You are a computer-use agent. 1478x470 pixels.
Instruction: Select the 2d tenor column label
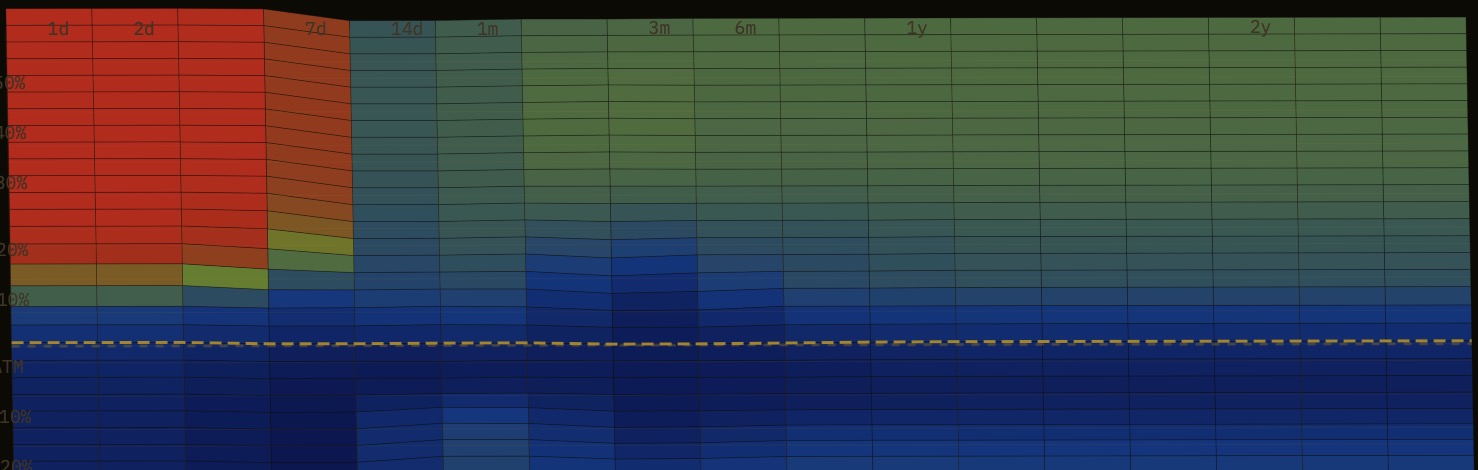(144, 29)
